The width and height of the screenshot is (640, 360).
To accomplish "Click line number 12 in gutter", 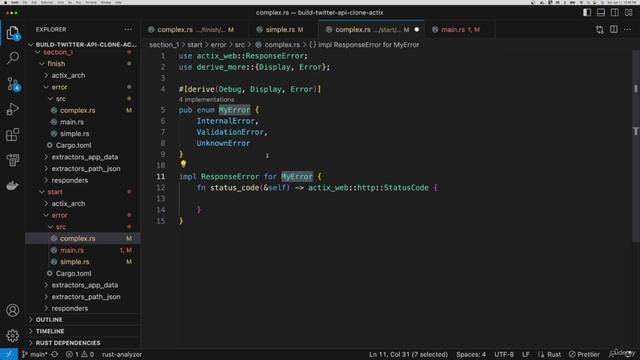I will pos(161,188).
